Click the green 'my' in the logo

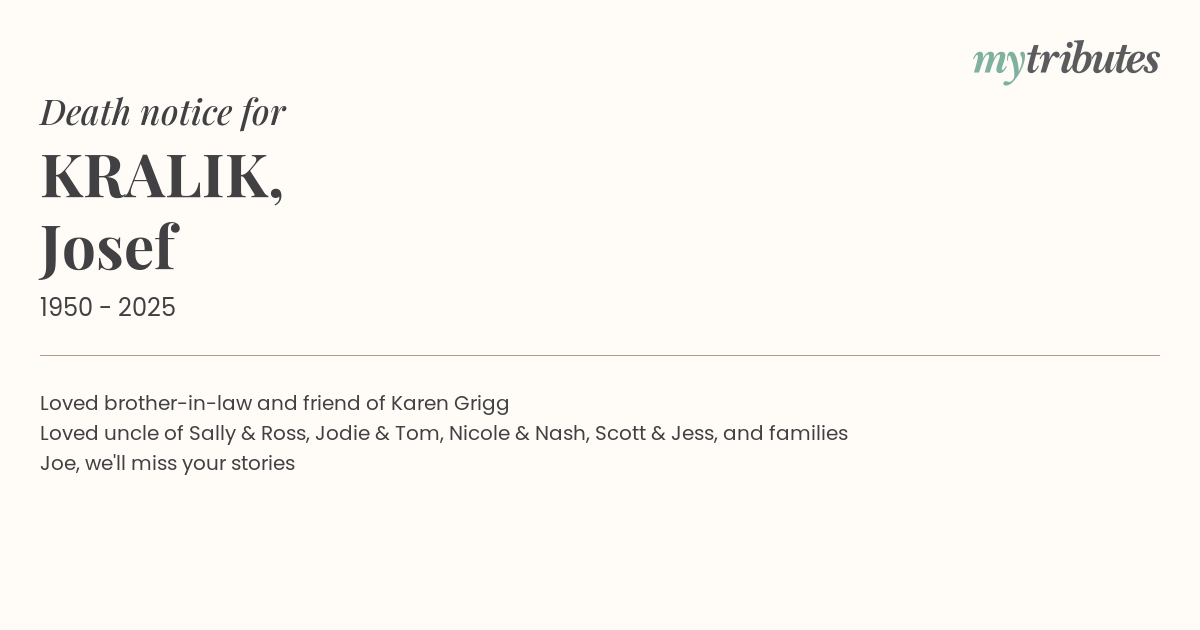(x=999, y=63)
